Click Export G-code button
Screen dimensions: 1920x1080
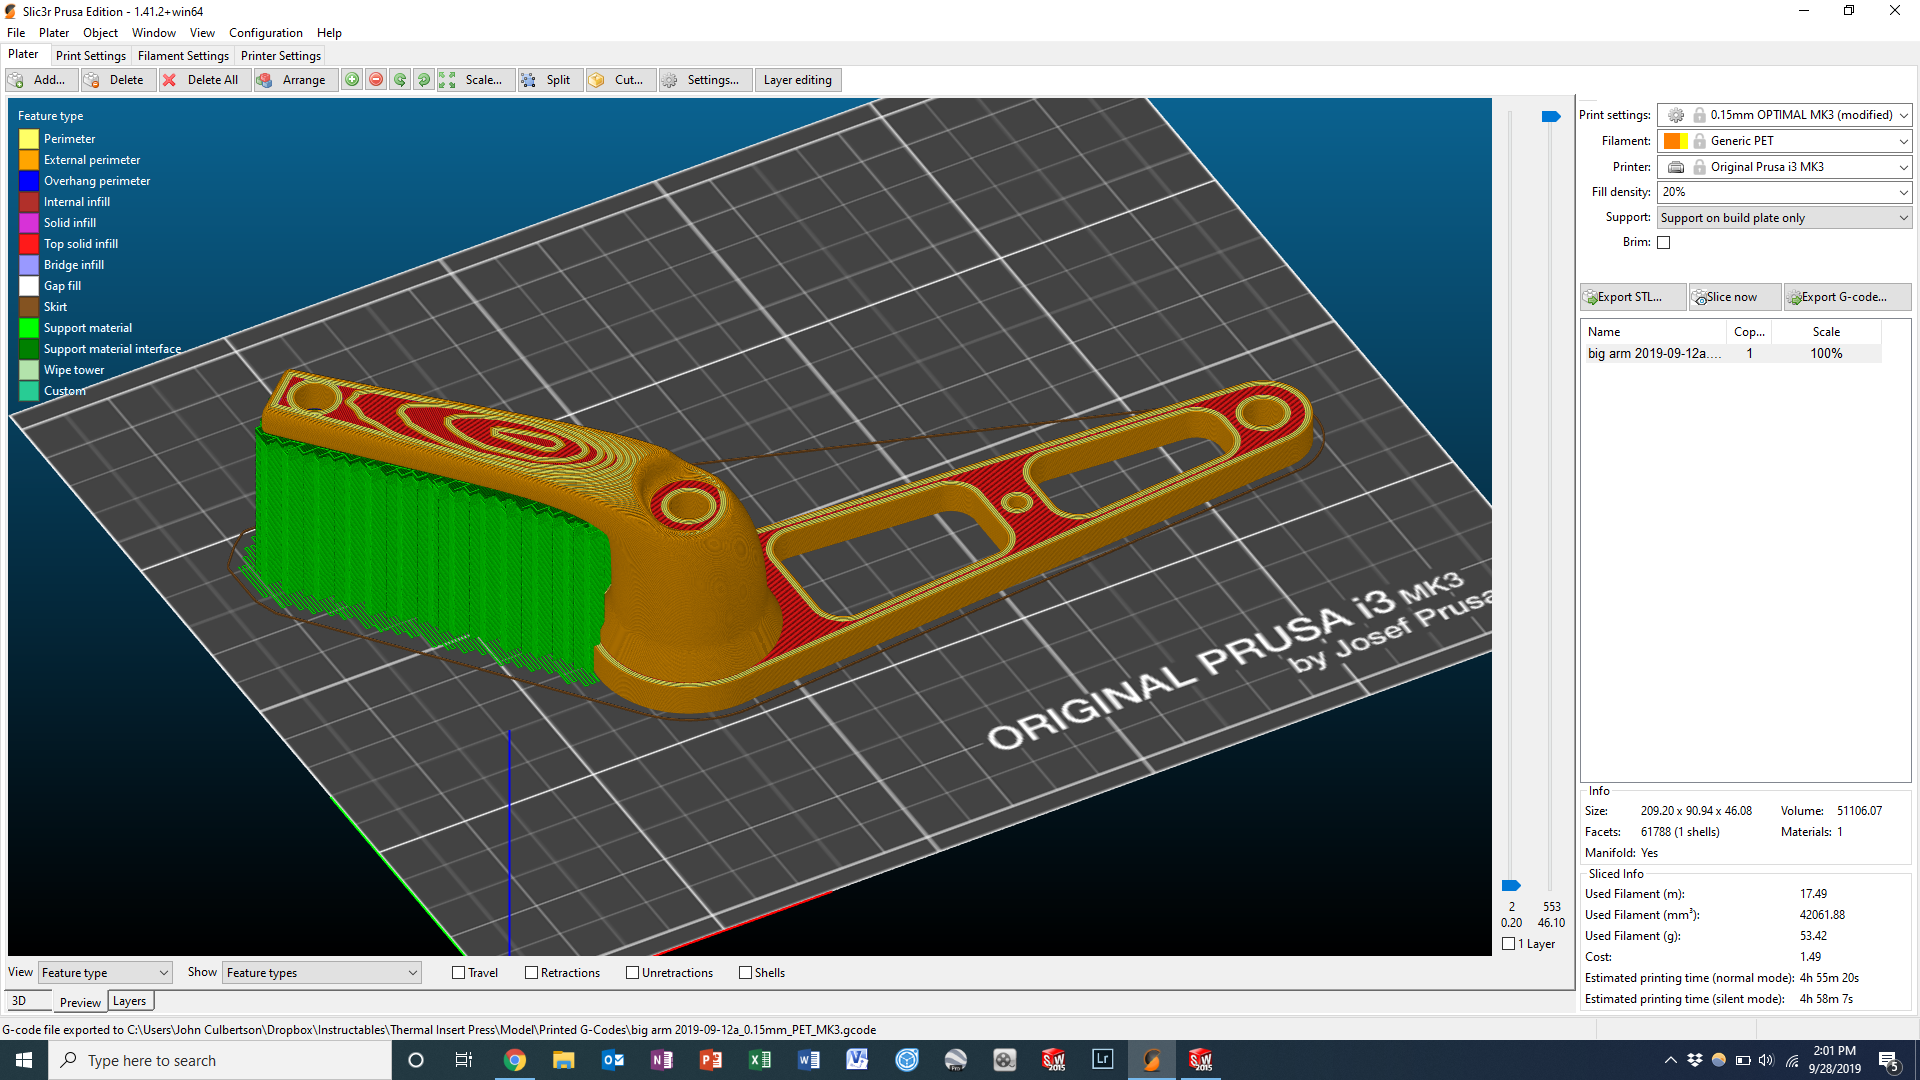click(1847, 297)
